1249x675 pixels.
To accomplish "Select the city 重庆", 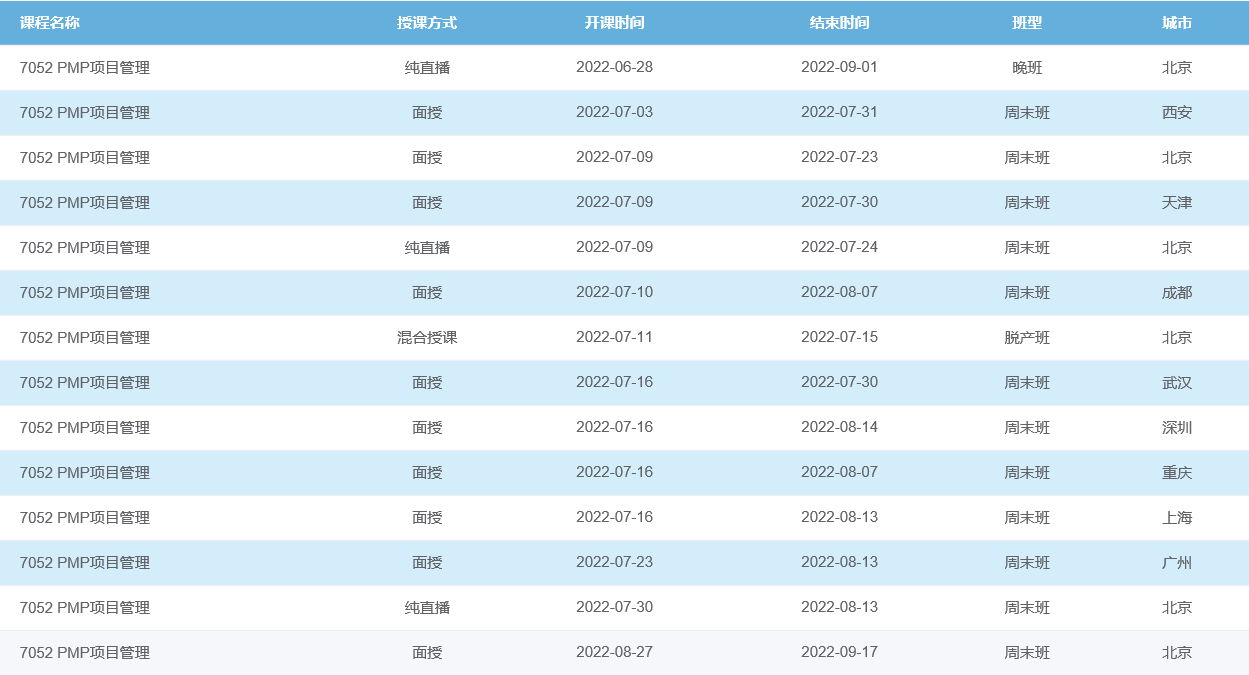I will coord(1177,473).
